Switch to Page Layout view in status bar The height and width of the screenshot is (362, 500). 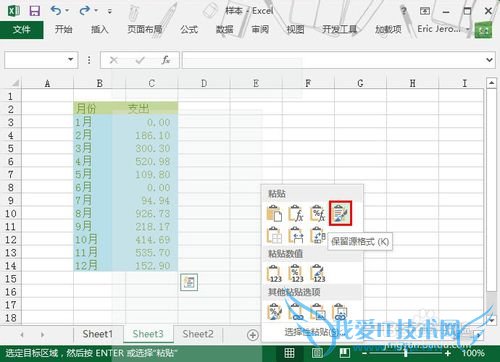[317, 353]
